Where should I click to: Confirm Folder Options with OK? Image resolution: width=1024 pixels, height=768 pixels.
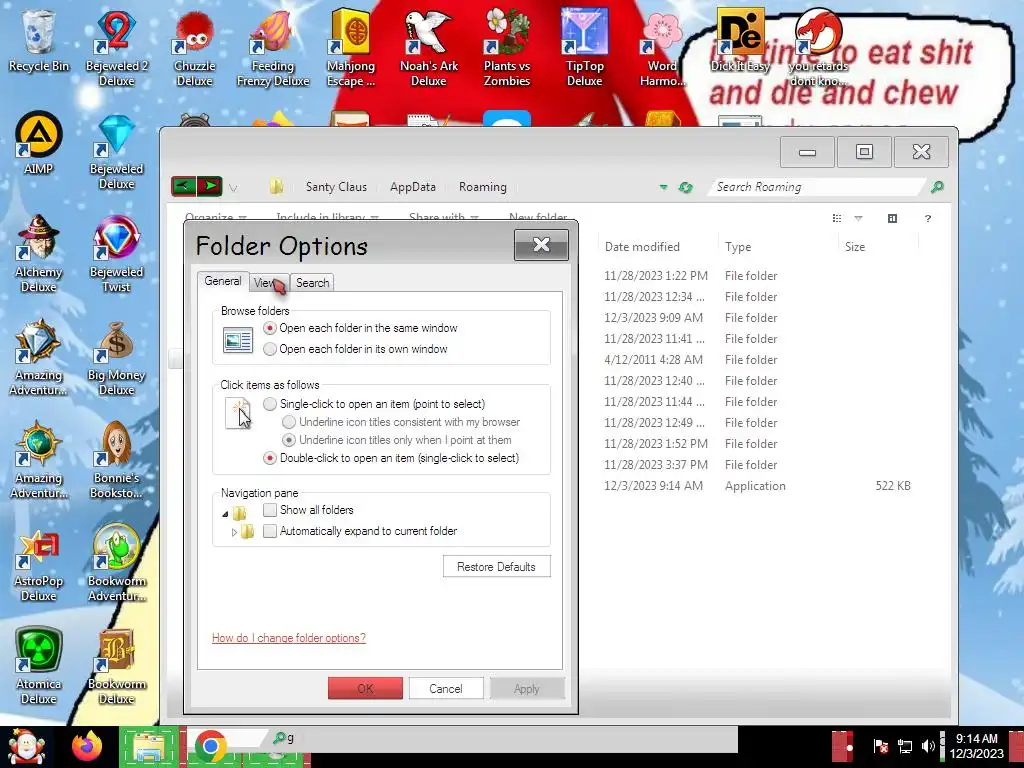365,688
